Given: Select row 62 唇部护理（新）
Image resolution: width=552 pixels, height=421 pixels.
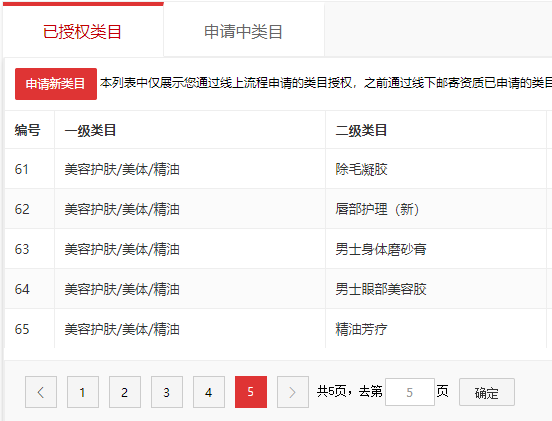Looking at the screenshot, I should point(377,209).
